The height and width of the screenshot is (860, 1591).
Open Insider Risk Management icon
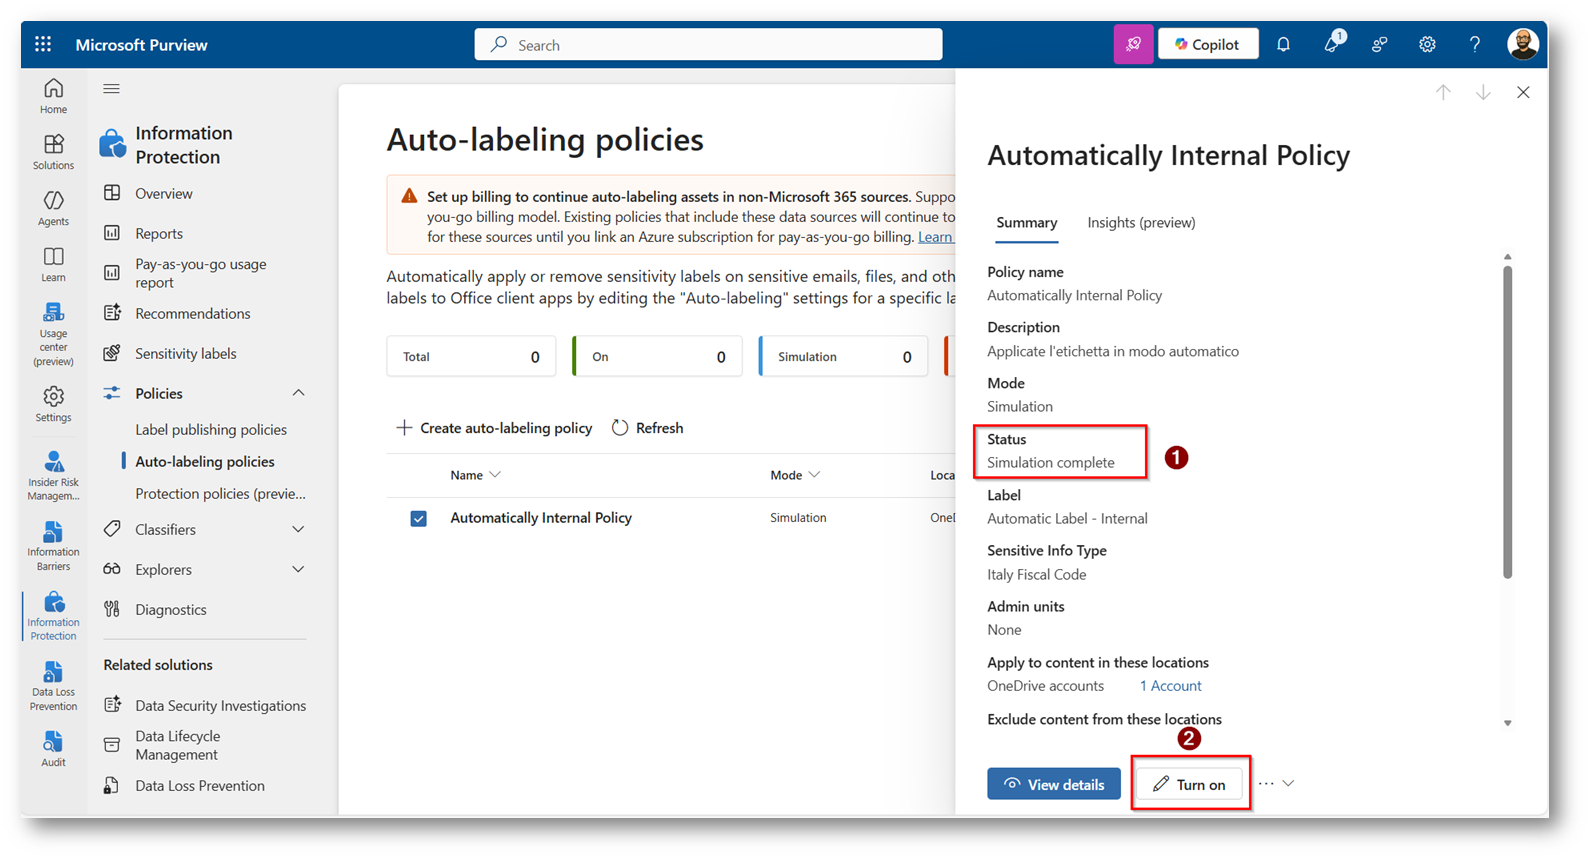click(x=53, y=475)
